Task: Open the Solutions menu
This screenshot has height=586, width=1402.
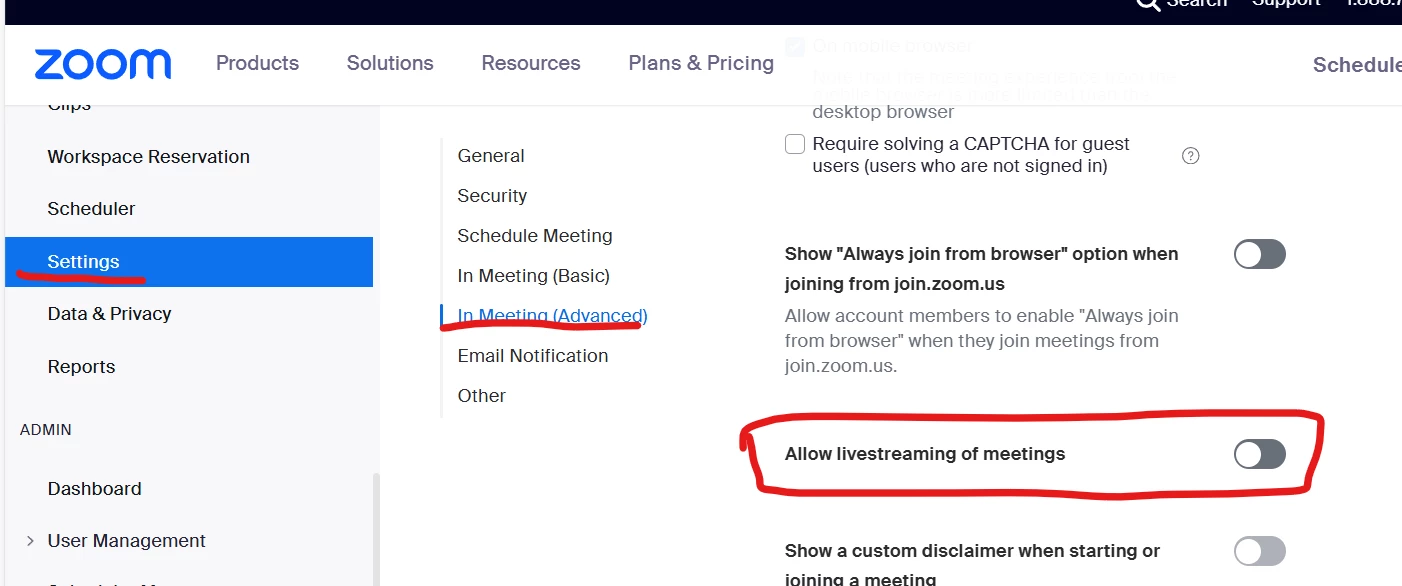Action: [390, 63]
